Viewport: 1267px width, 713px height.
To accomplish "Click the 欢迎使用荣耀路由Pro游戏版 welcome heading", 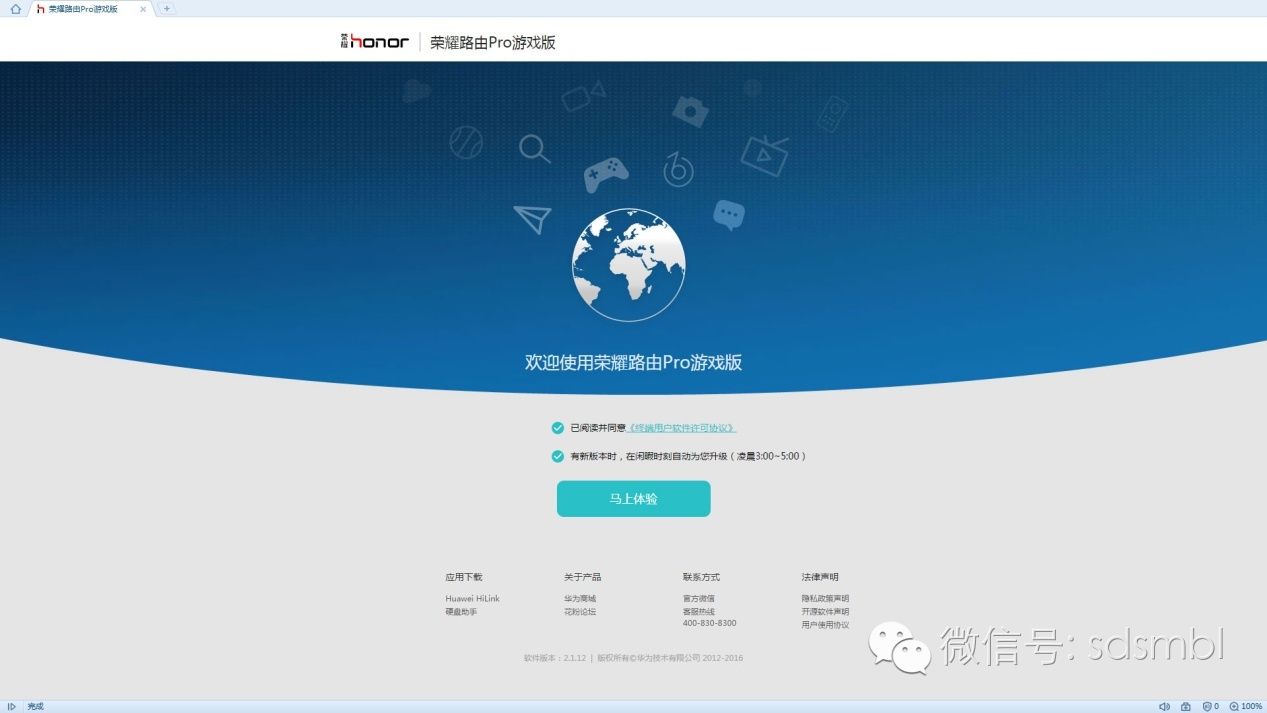I will tap(633, 363).
